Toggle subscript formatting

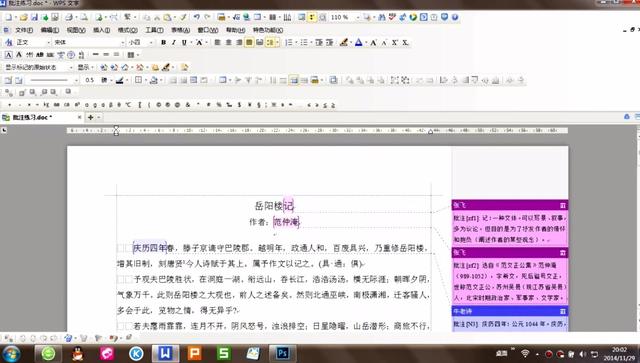tap(405, 42)
